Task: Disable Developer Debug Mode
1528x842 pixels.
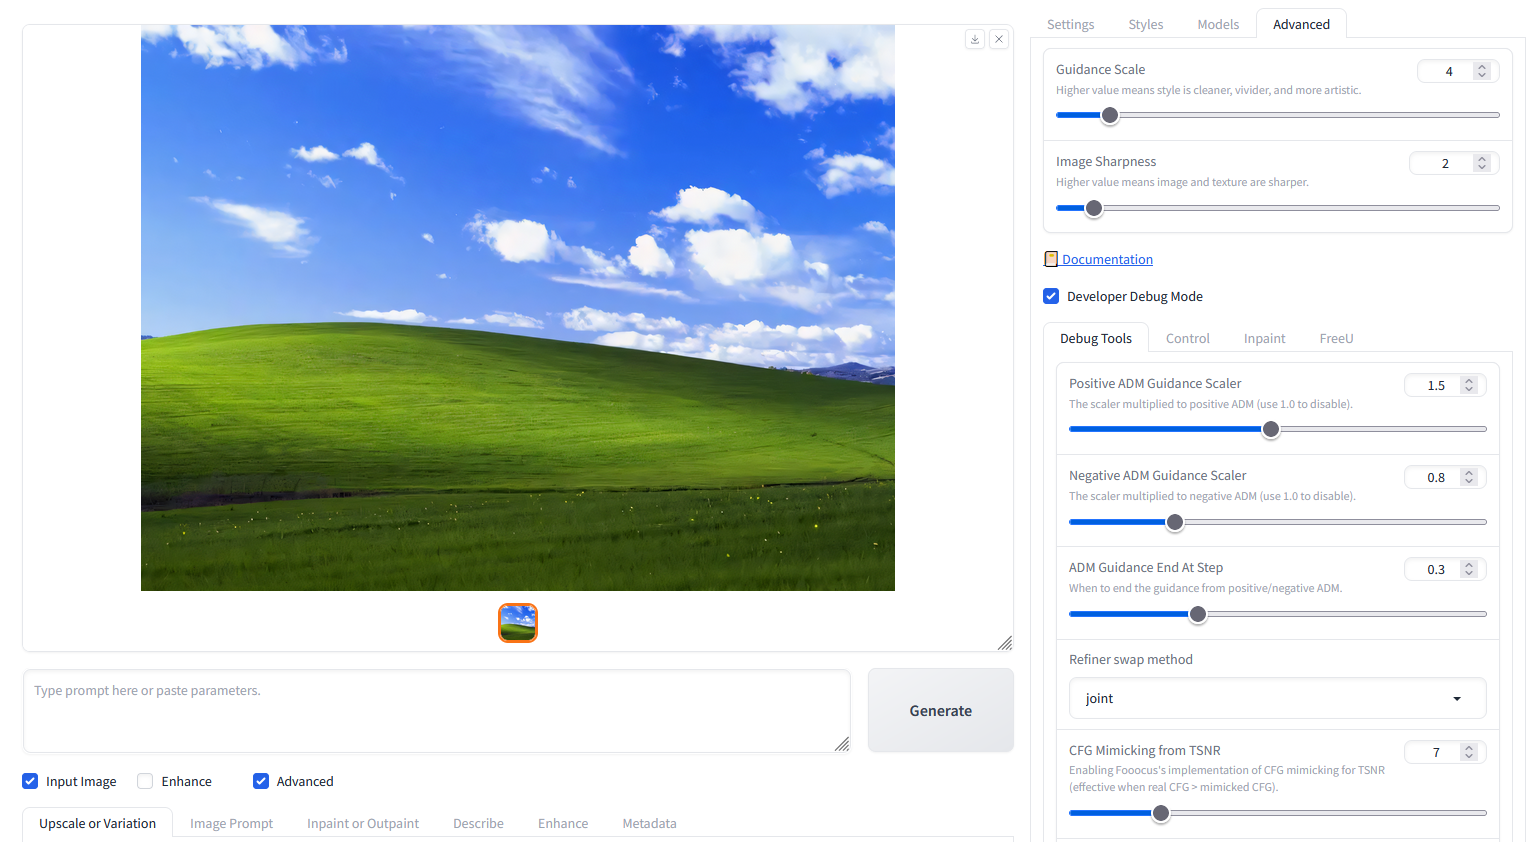Action: [1051, 296]
